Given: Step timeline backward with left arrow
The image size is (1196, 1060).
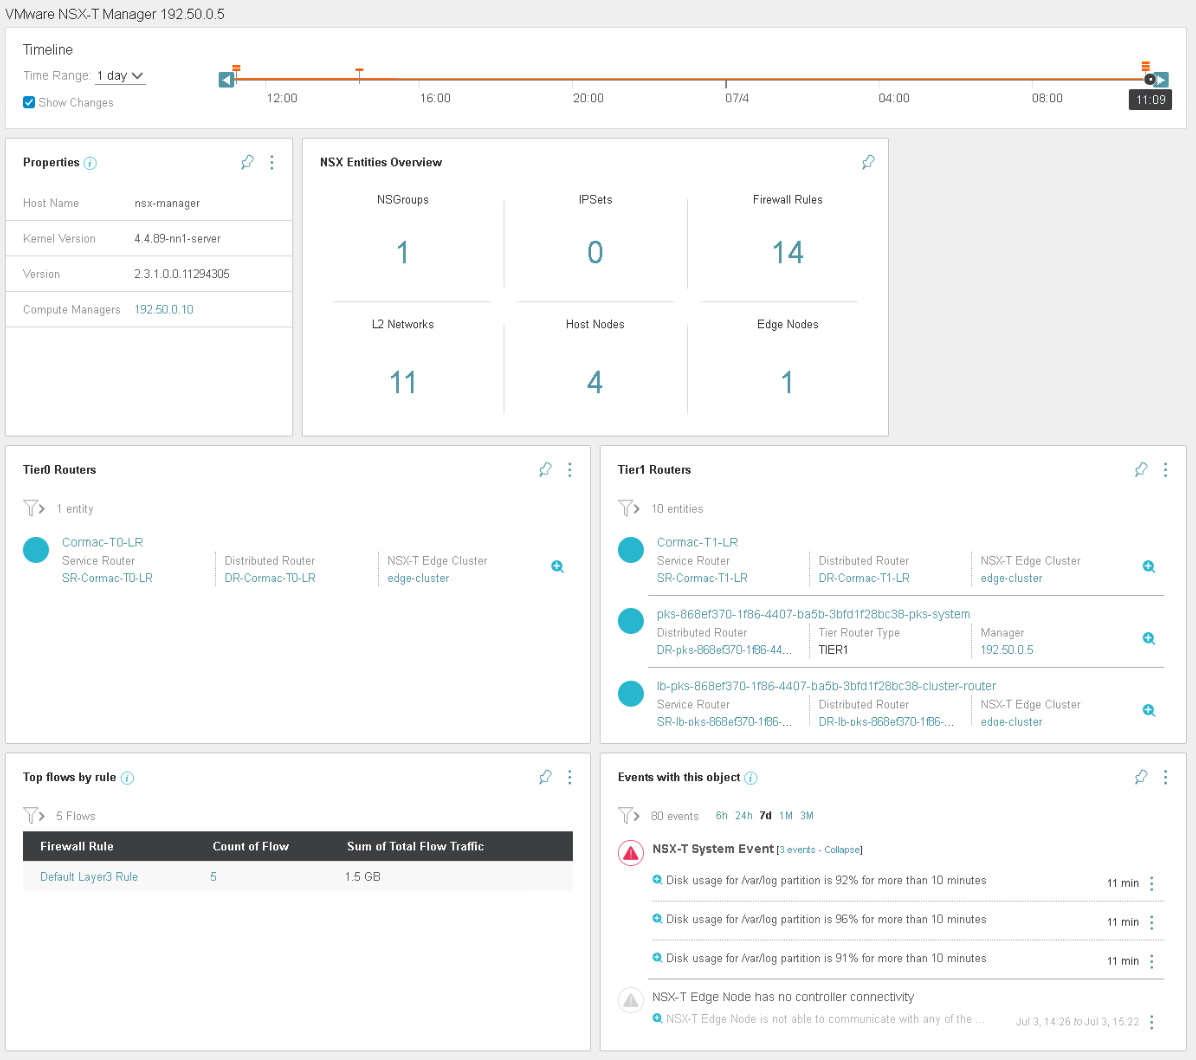Looking at the screenshot, I should (x=227, y=80).
